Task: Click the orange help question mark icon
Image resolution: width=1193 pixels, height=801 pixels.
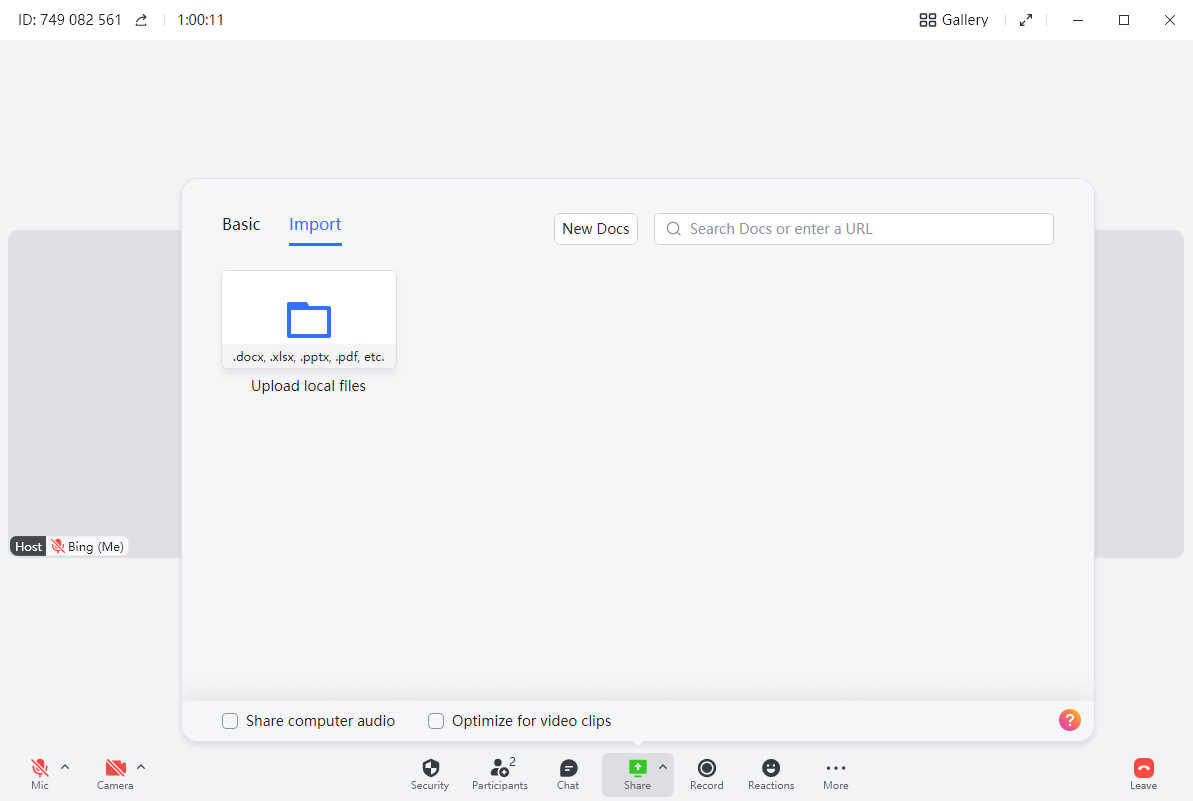Action: pyautogui.click(x=1069, y=720)
